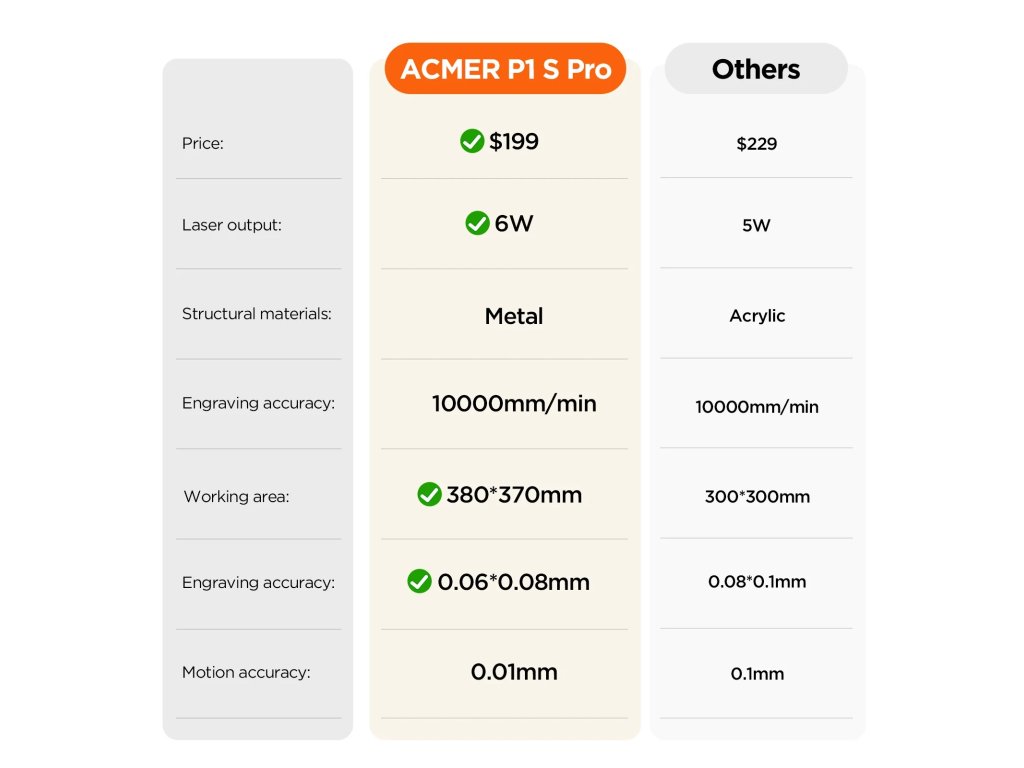Select the 300*300mm working area value
The height and width of the screenshot is (768, 1024).
(x=757, y=497)
